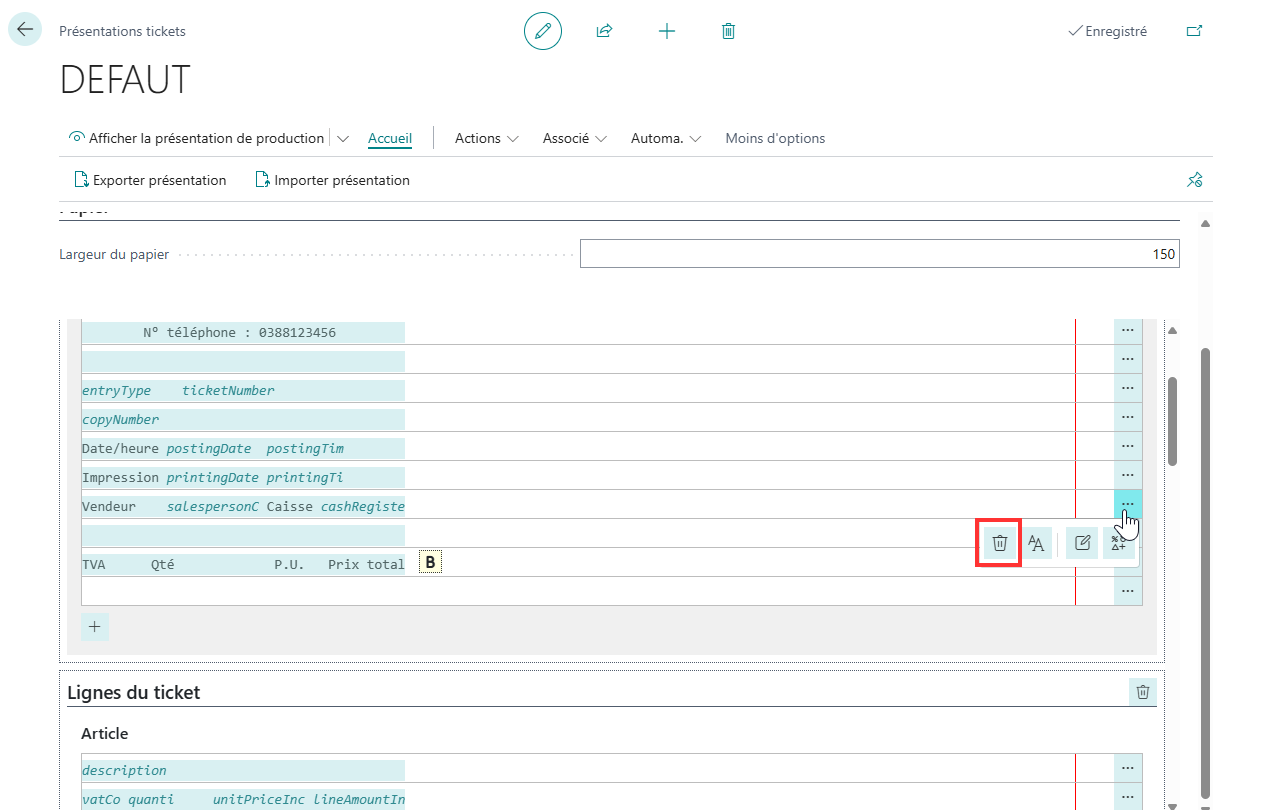Open options for Vendeur line
Viewport: 1280px width, 810px height.
[1128, 503]
